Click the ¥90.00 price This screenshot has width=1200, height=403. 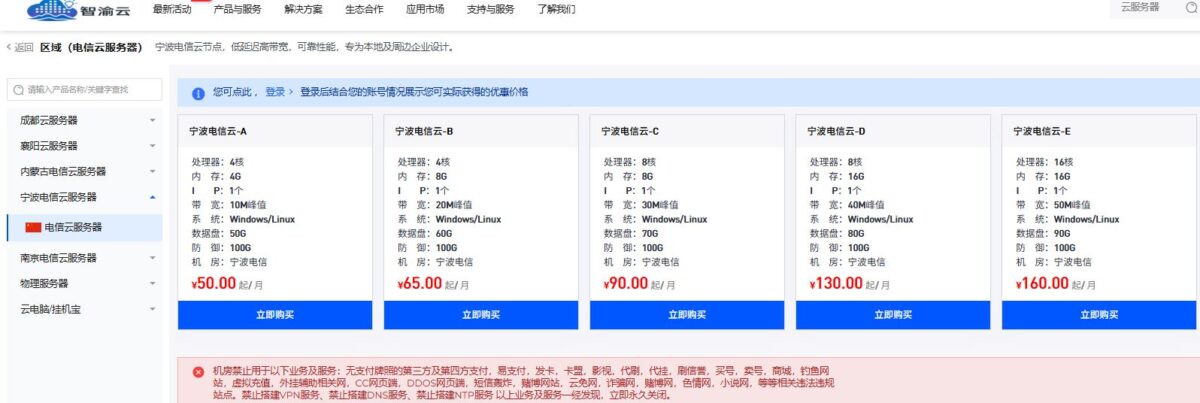tap(626, 283)
